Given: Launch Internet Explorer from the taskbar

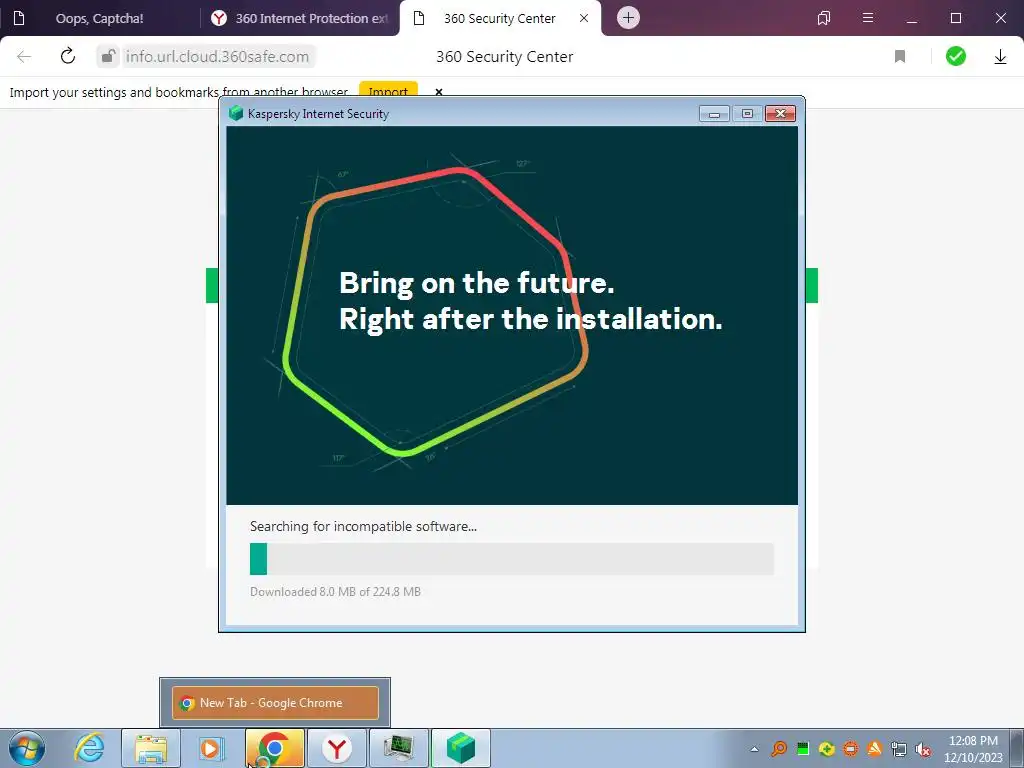Looking at the screenshot, I should tap(89, 748).
